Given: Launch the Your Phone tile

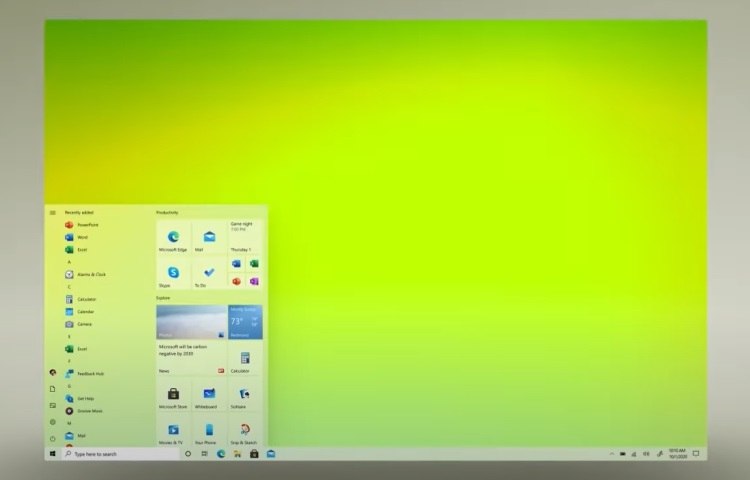Looking at the screenshot, I should click(209, 430).
